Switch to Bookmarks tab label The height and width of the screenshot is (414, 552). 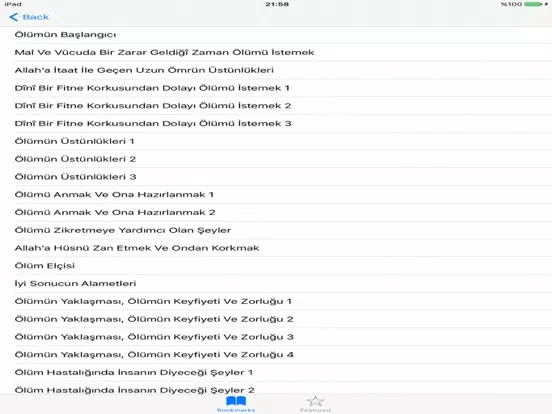coord(236,410)
